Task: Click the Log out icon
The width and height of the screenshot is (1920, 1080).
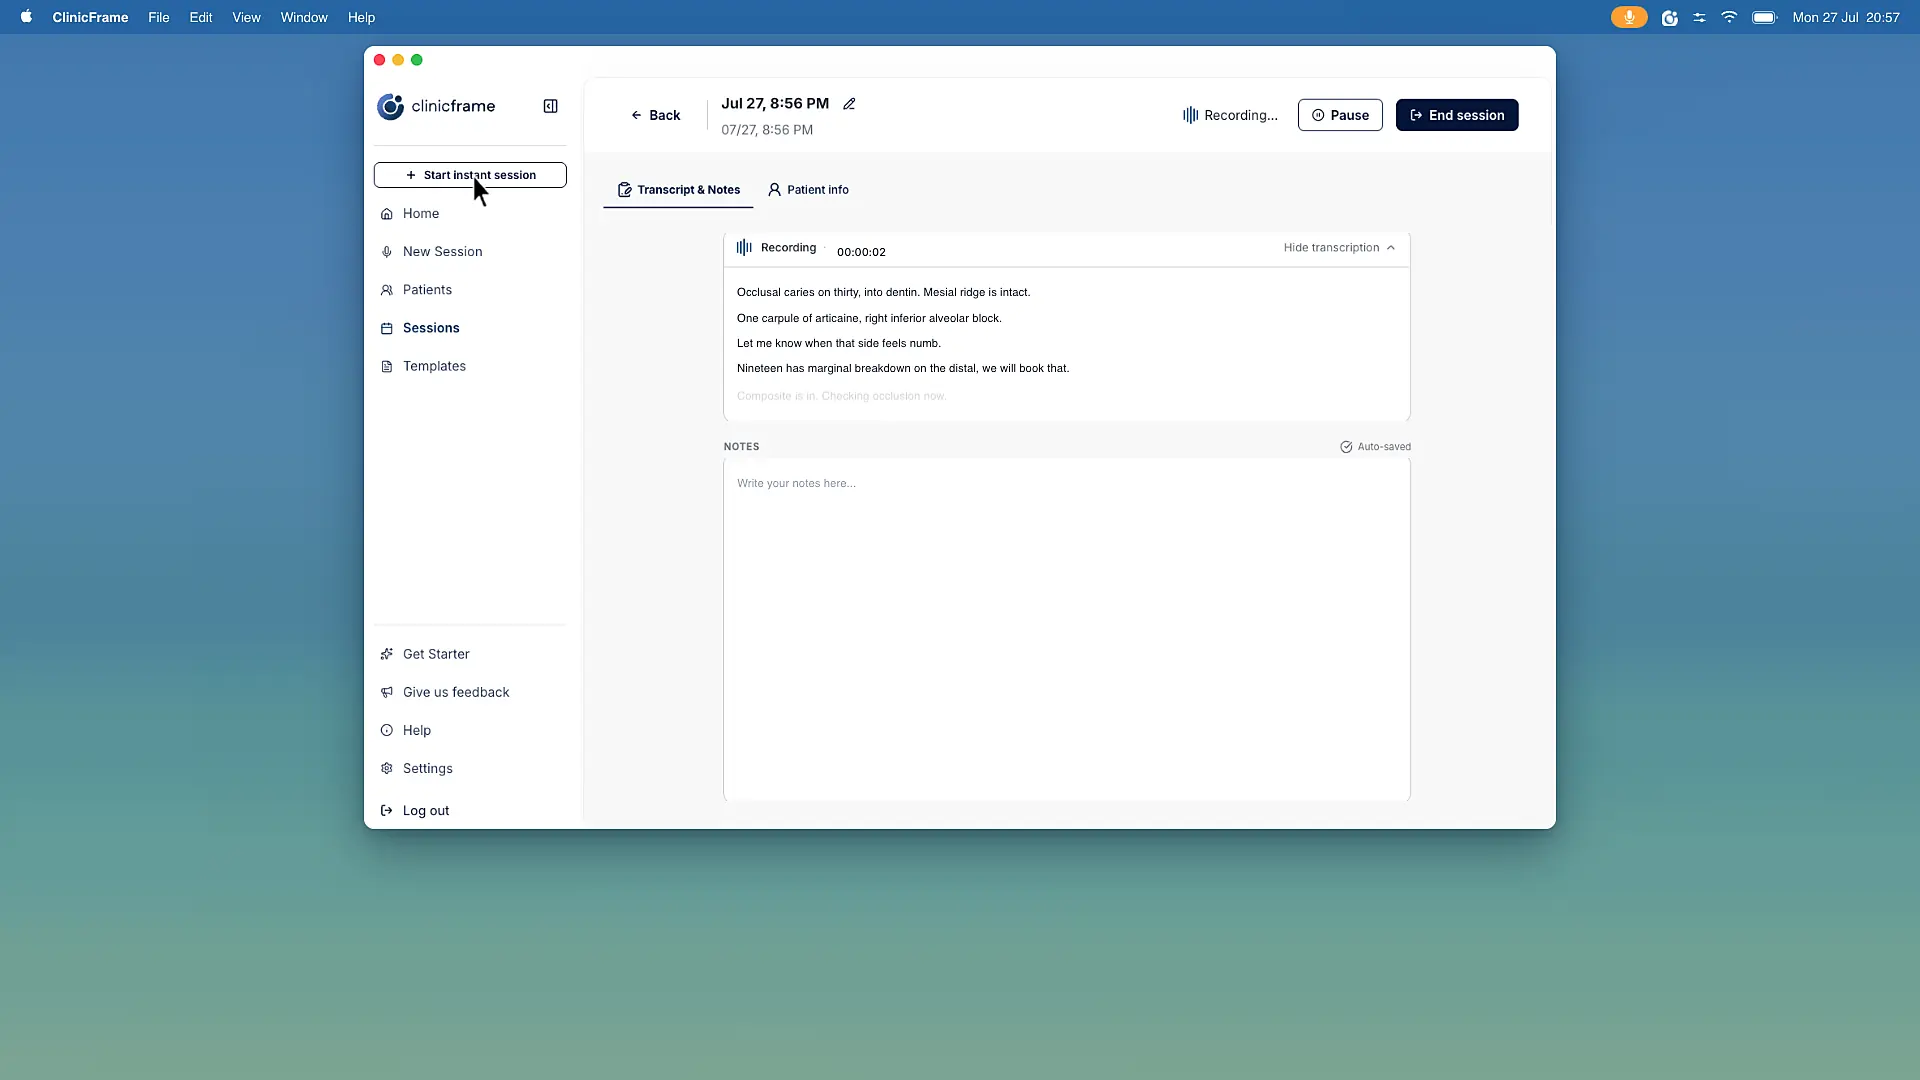Action: point(387,811)
